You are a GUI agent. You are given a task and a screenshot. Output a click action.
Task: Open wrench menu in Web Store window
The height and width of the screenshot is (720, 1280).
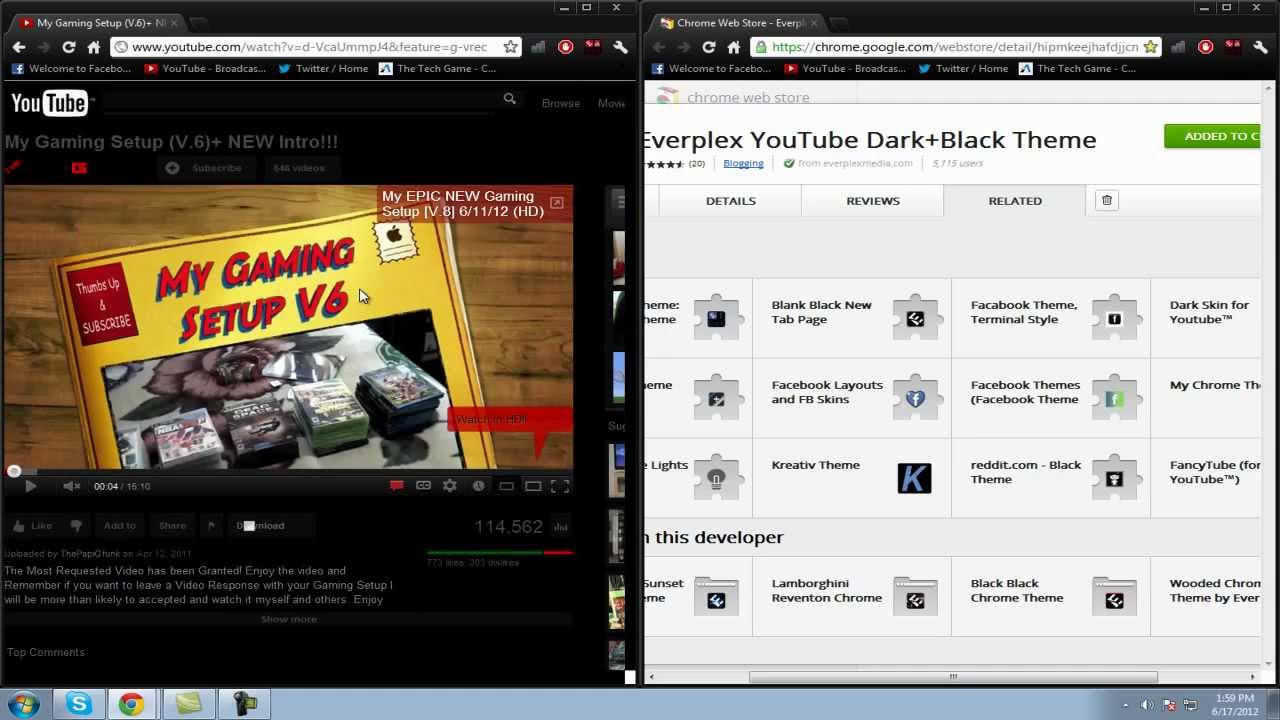(x=1260, y=47)
